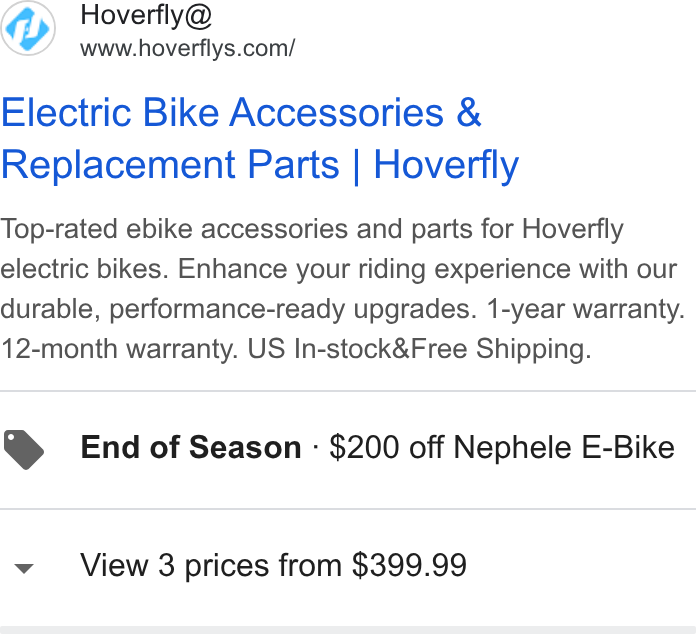696x634 pixels.
Task: Click the '$200 off Nephele E-Bike' offer
Action: (502, 447)
